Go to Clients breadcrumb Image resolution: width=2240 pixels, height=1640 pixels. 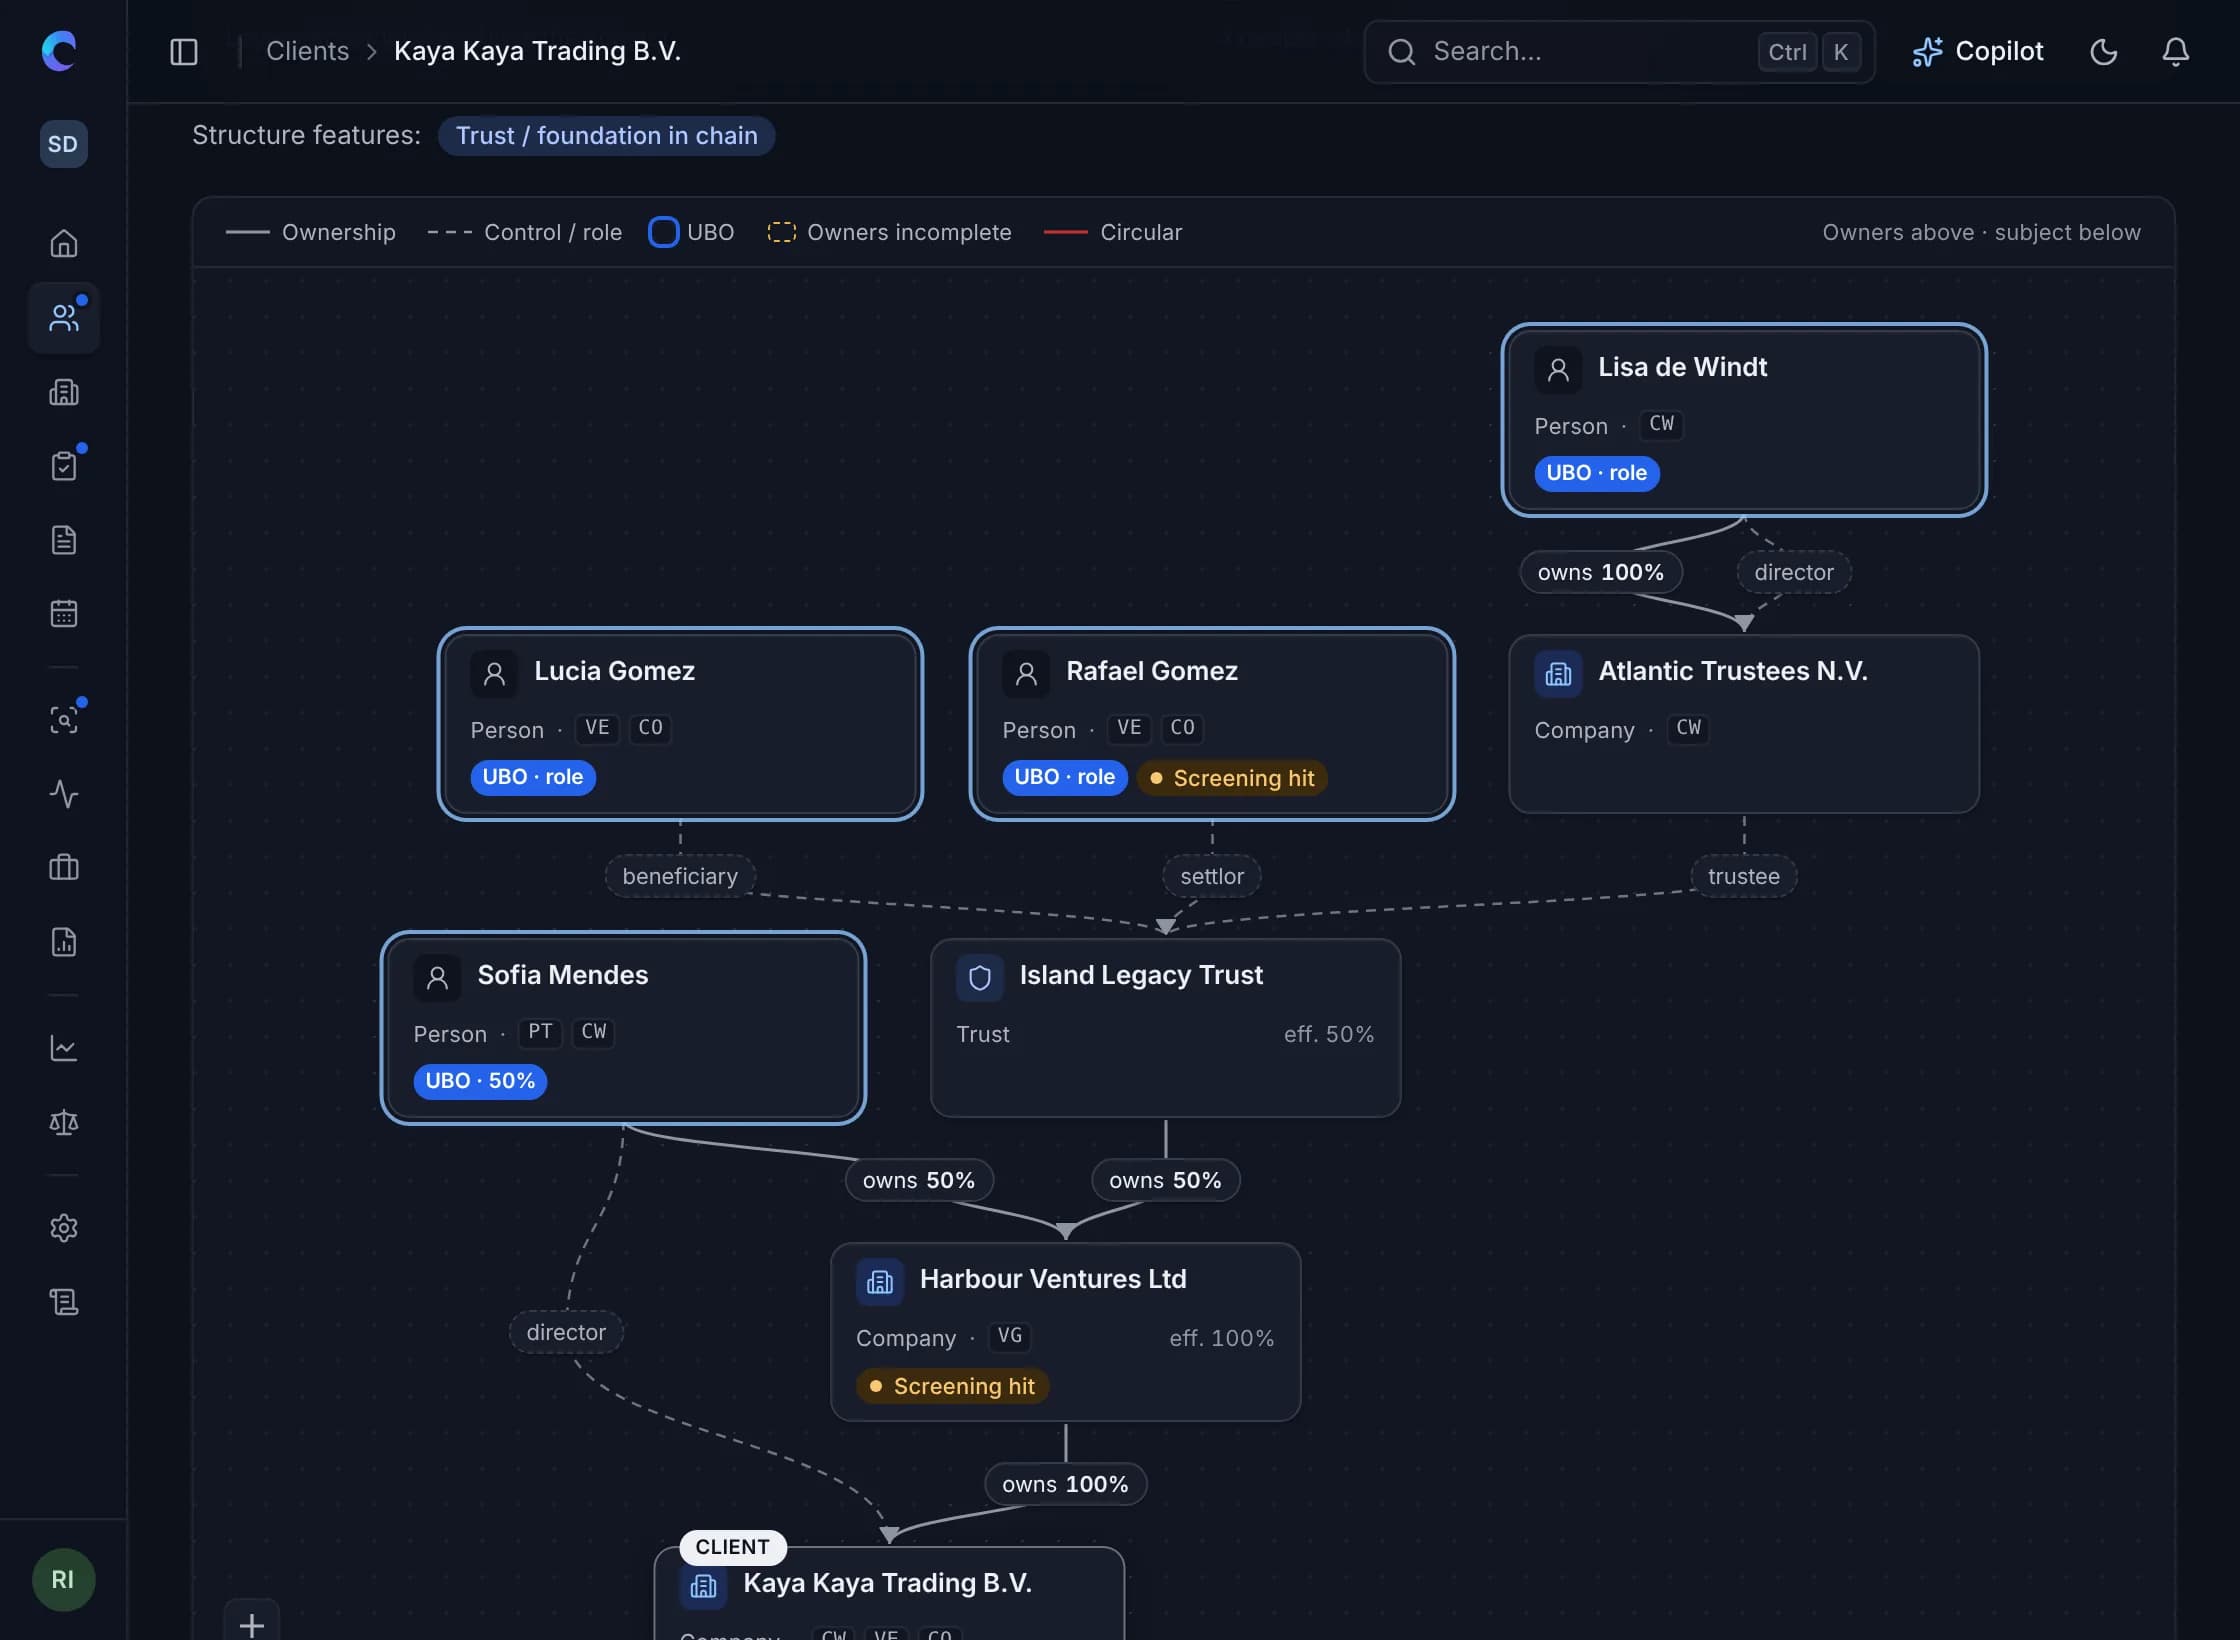[307, 51]
